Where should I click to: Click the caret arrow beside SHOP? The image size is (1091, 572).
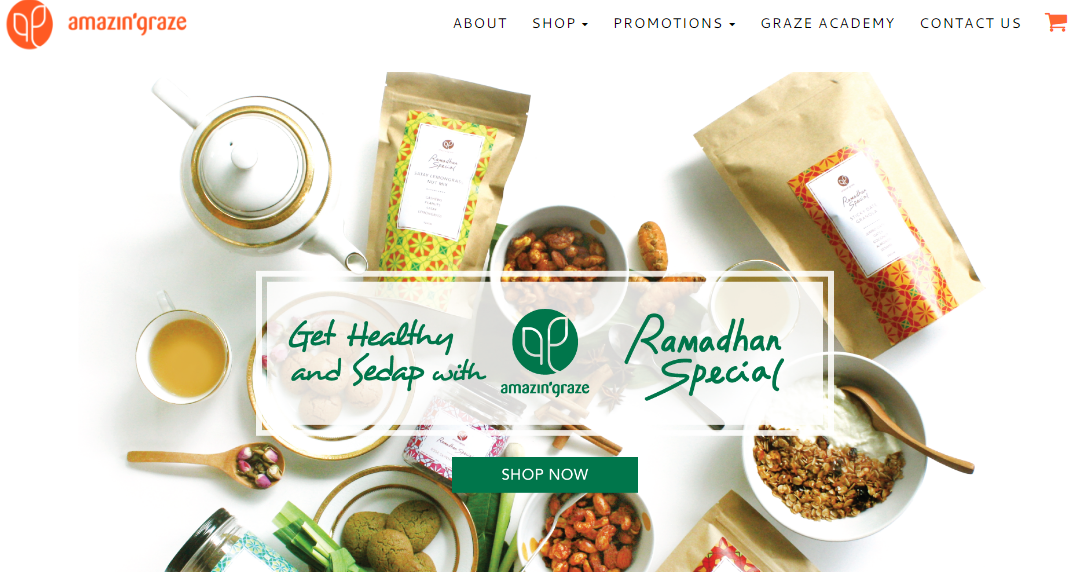click(585, 24)
